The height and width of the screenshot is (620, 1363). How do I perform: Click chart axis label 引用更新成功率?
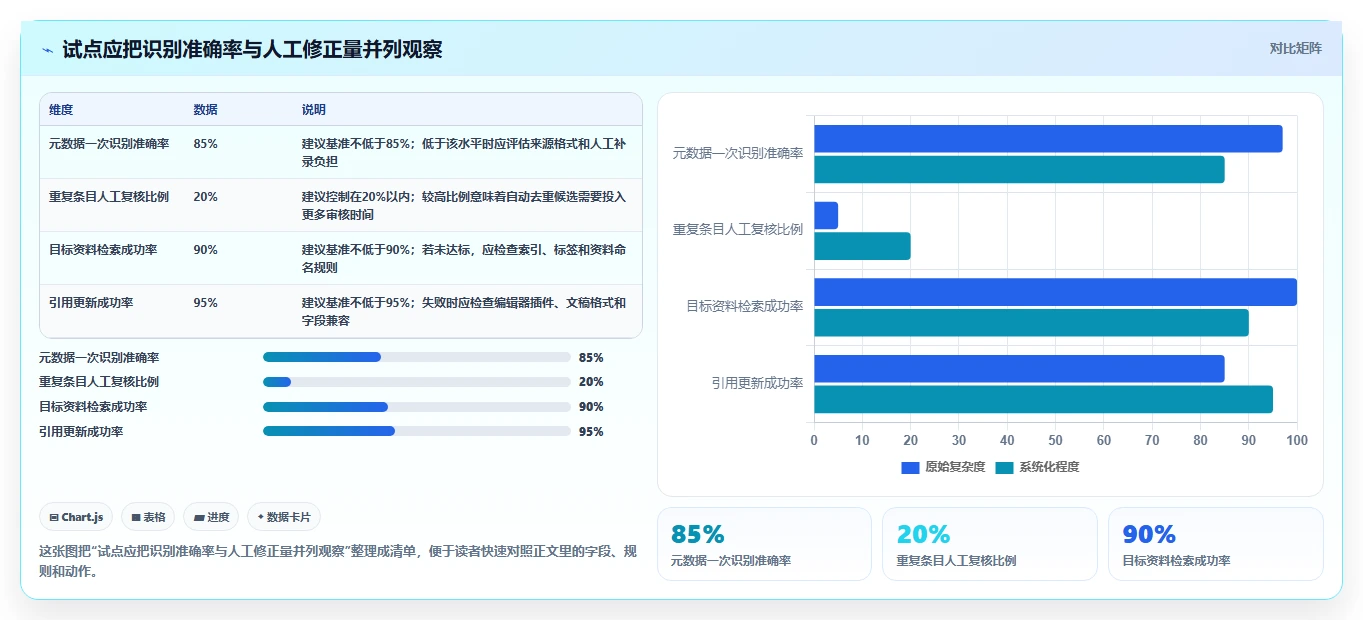pyautogui.click(x=757, y=383)
